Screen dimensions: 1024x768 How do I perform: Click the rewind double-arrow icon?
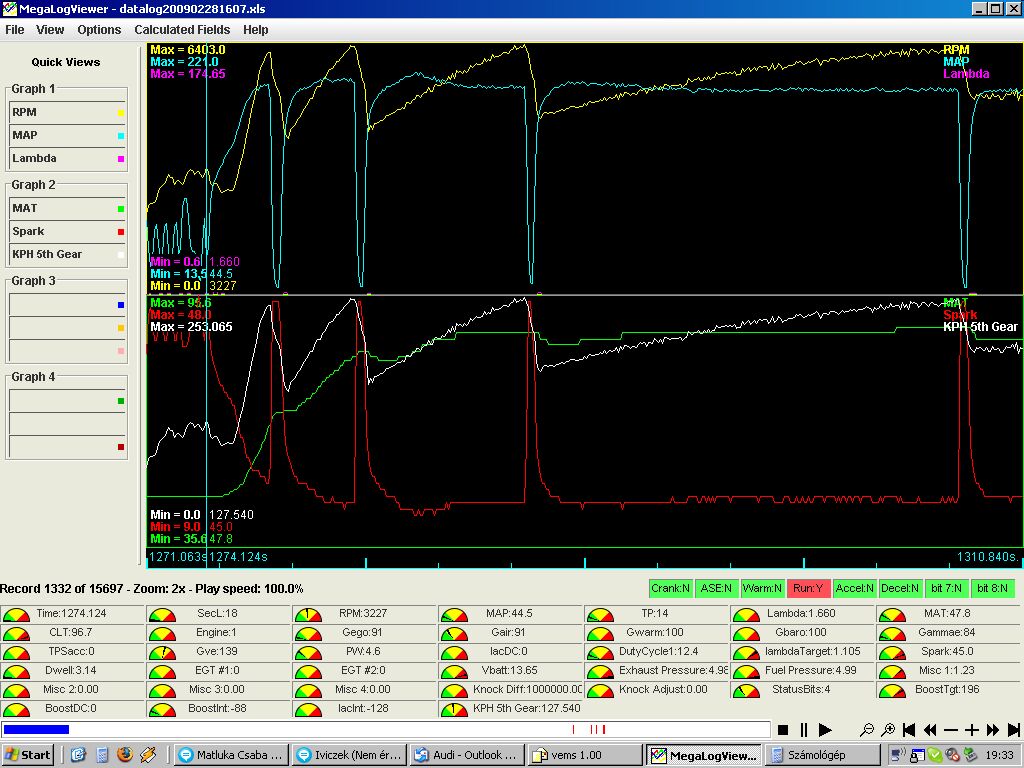(x=930, y=731)
